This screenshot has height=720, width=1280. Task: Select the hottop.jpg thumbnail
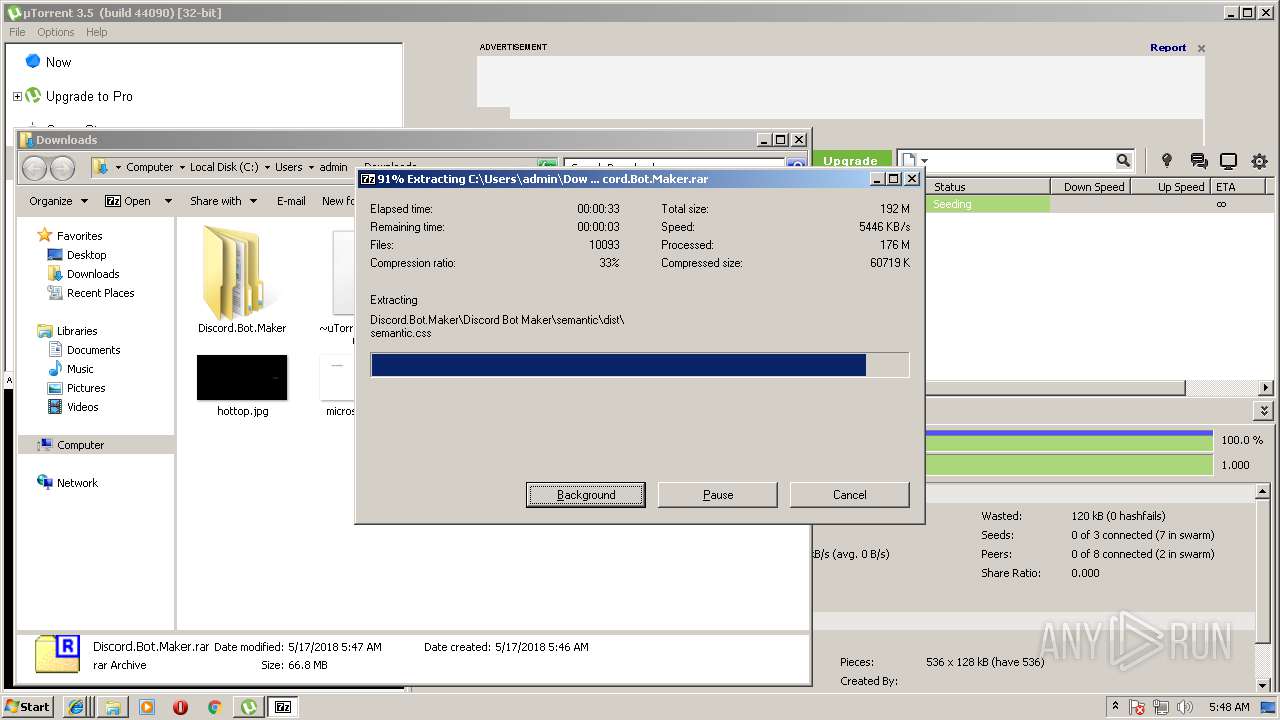[242, 378]
